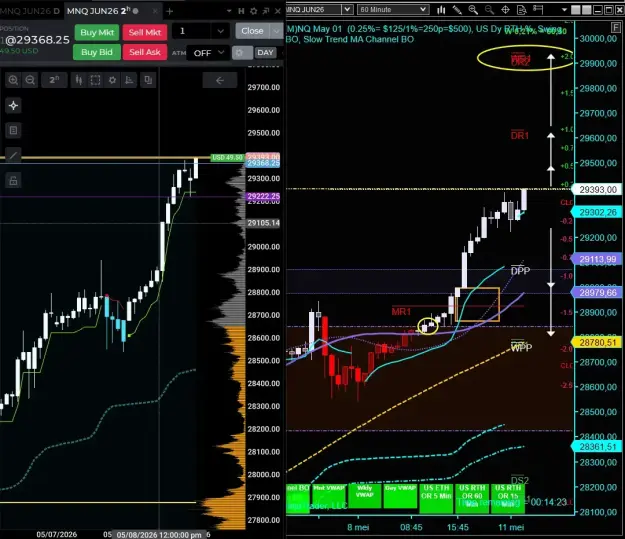Click the 29105.14 gray price label
Viewport: 625px width, 539px height.
[263, 223]
